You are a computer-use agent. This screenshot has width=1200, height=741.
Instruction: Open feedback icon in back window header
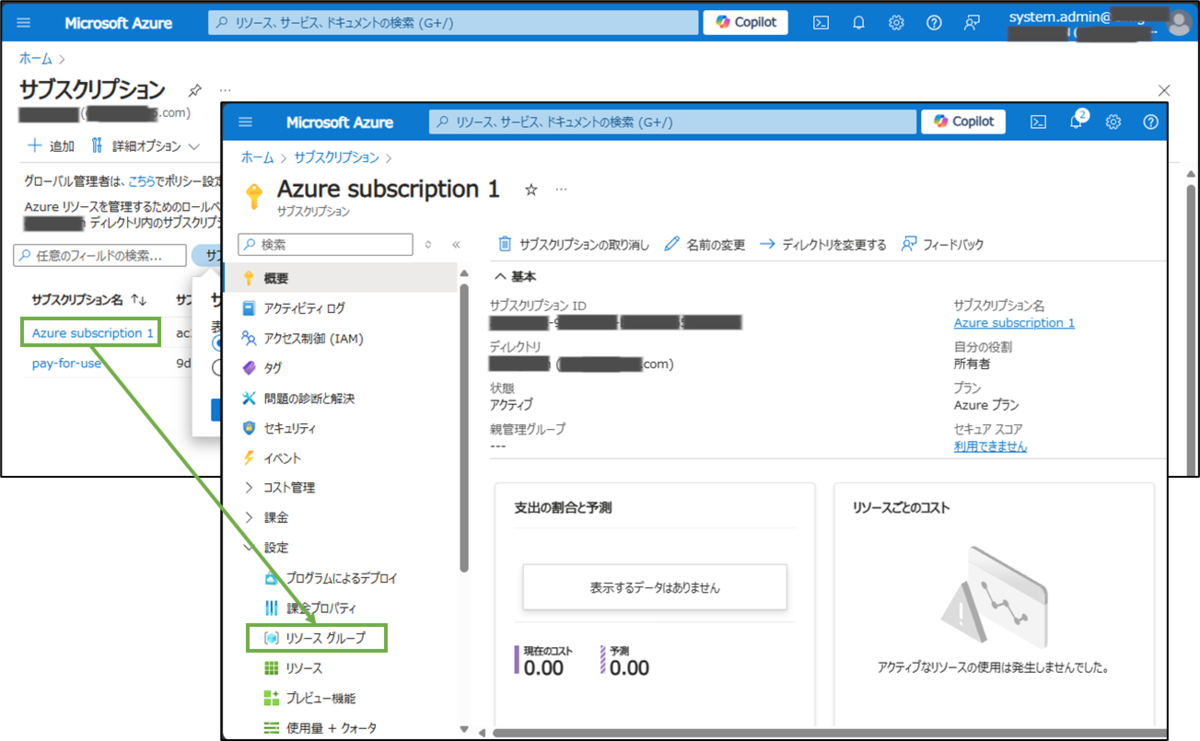click(x=971, y=22)
